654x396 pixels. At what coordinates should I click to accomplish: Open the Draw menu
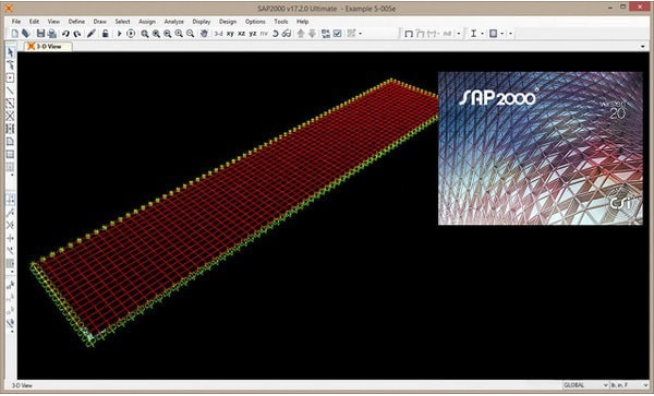(100, 21)
